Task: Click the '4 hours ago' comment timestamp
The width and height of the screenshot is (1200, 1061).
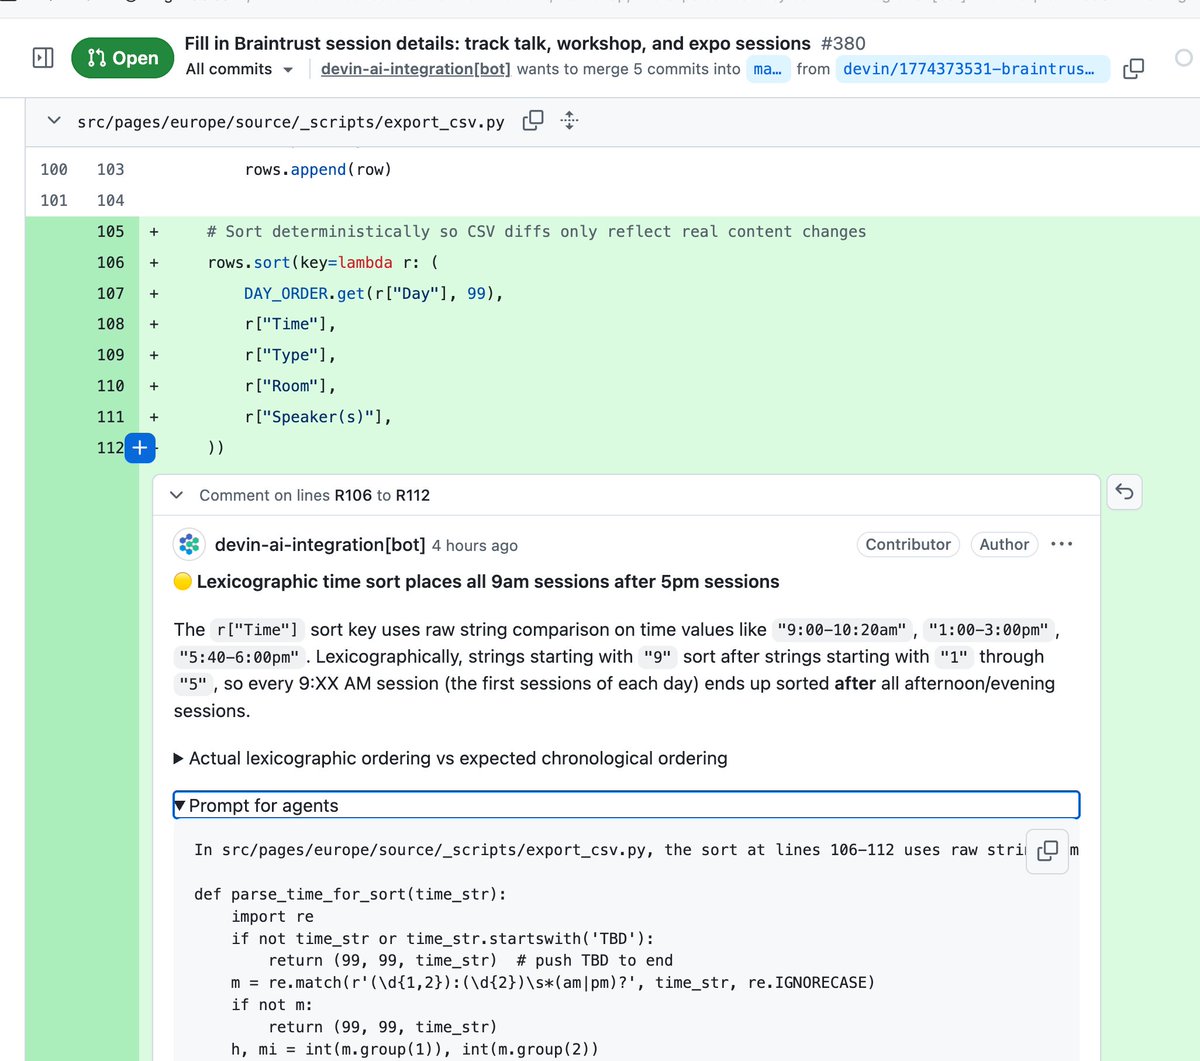Action: pos(475,545)
